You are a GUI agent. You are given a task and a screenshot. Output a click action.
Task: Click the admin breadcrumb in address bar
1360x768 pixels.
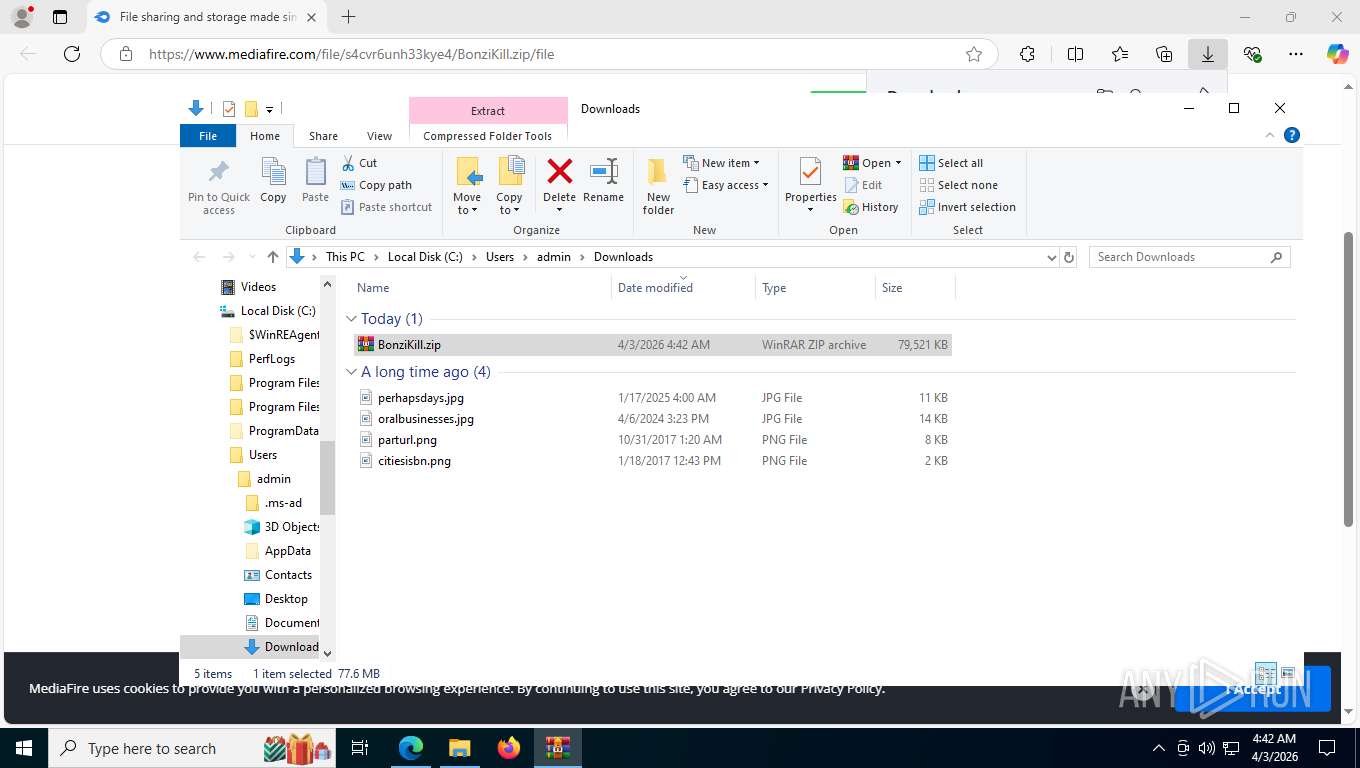click(x=554, y=257)
